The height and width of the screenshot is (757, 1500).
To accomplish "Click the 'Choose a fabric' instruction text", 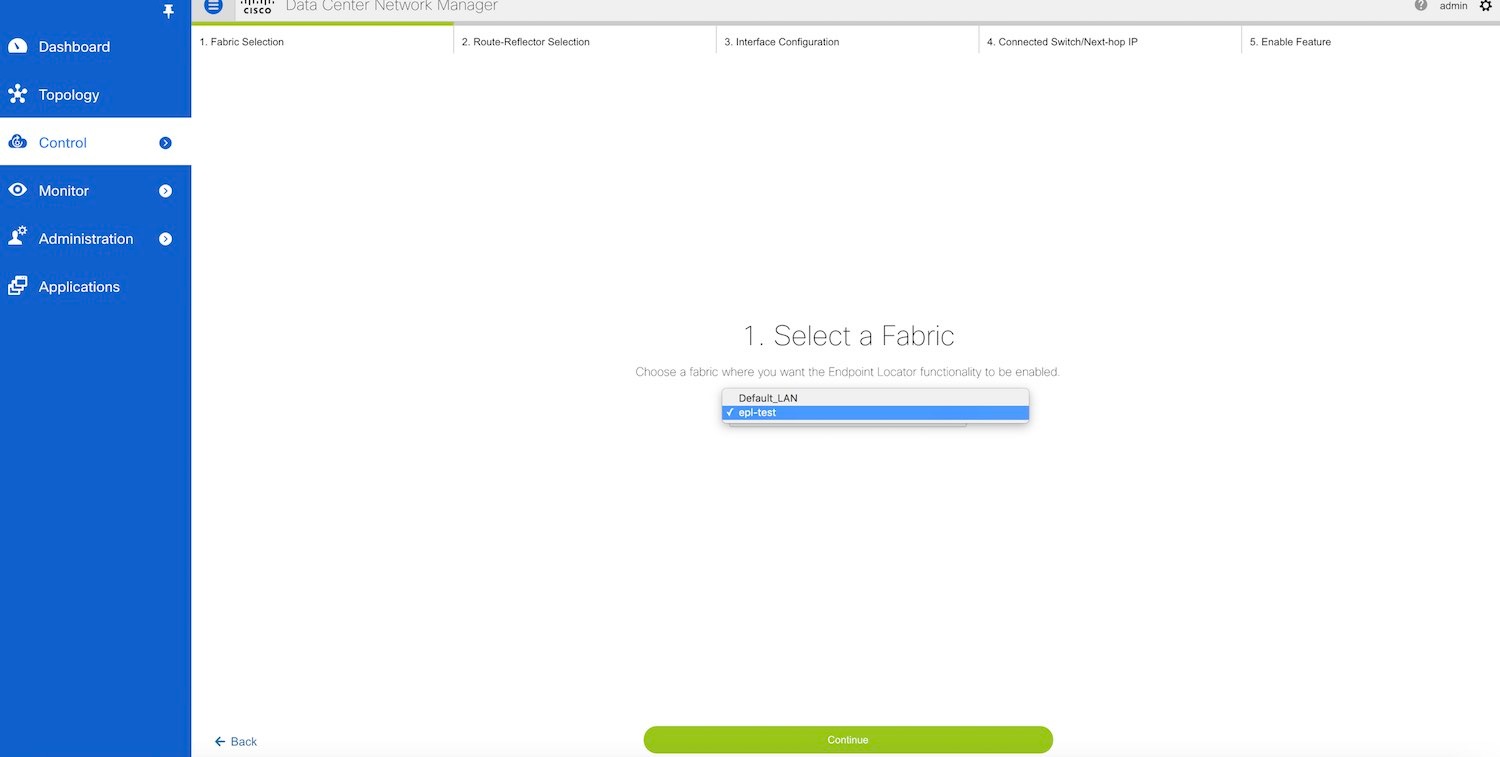I will [x=847, y=372].
